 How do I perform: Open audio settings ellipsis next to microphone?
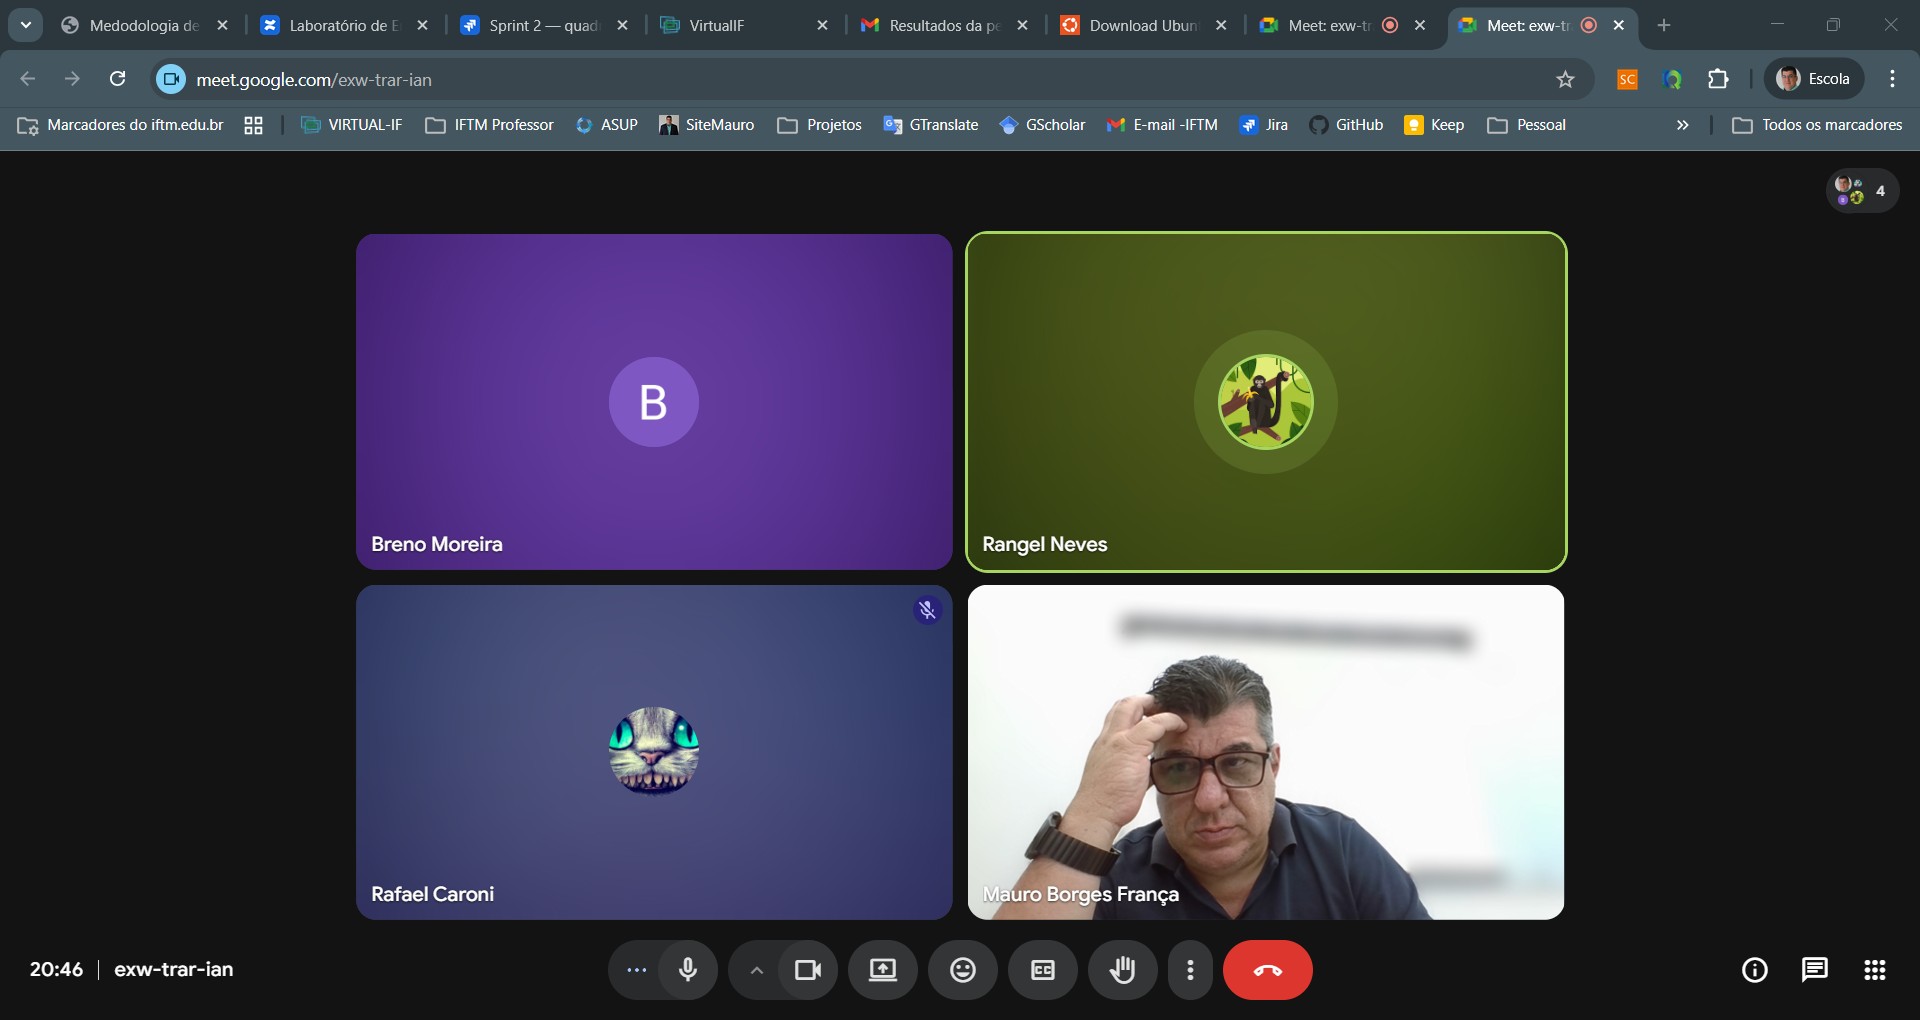pyautogui.click(x=636, y=970)
